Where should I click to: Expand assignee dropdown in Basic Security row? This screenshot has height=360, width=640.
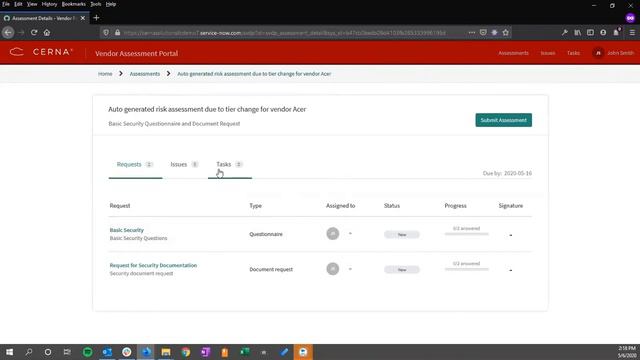pos(350,234)
